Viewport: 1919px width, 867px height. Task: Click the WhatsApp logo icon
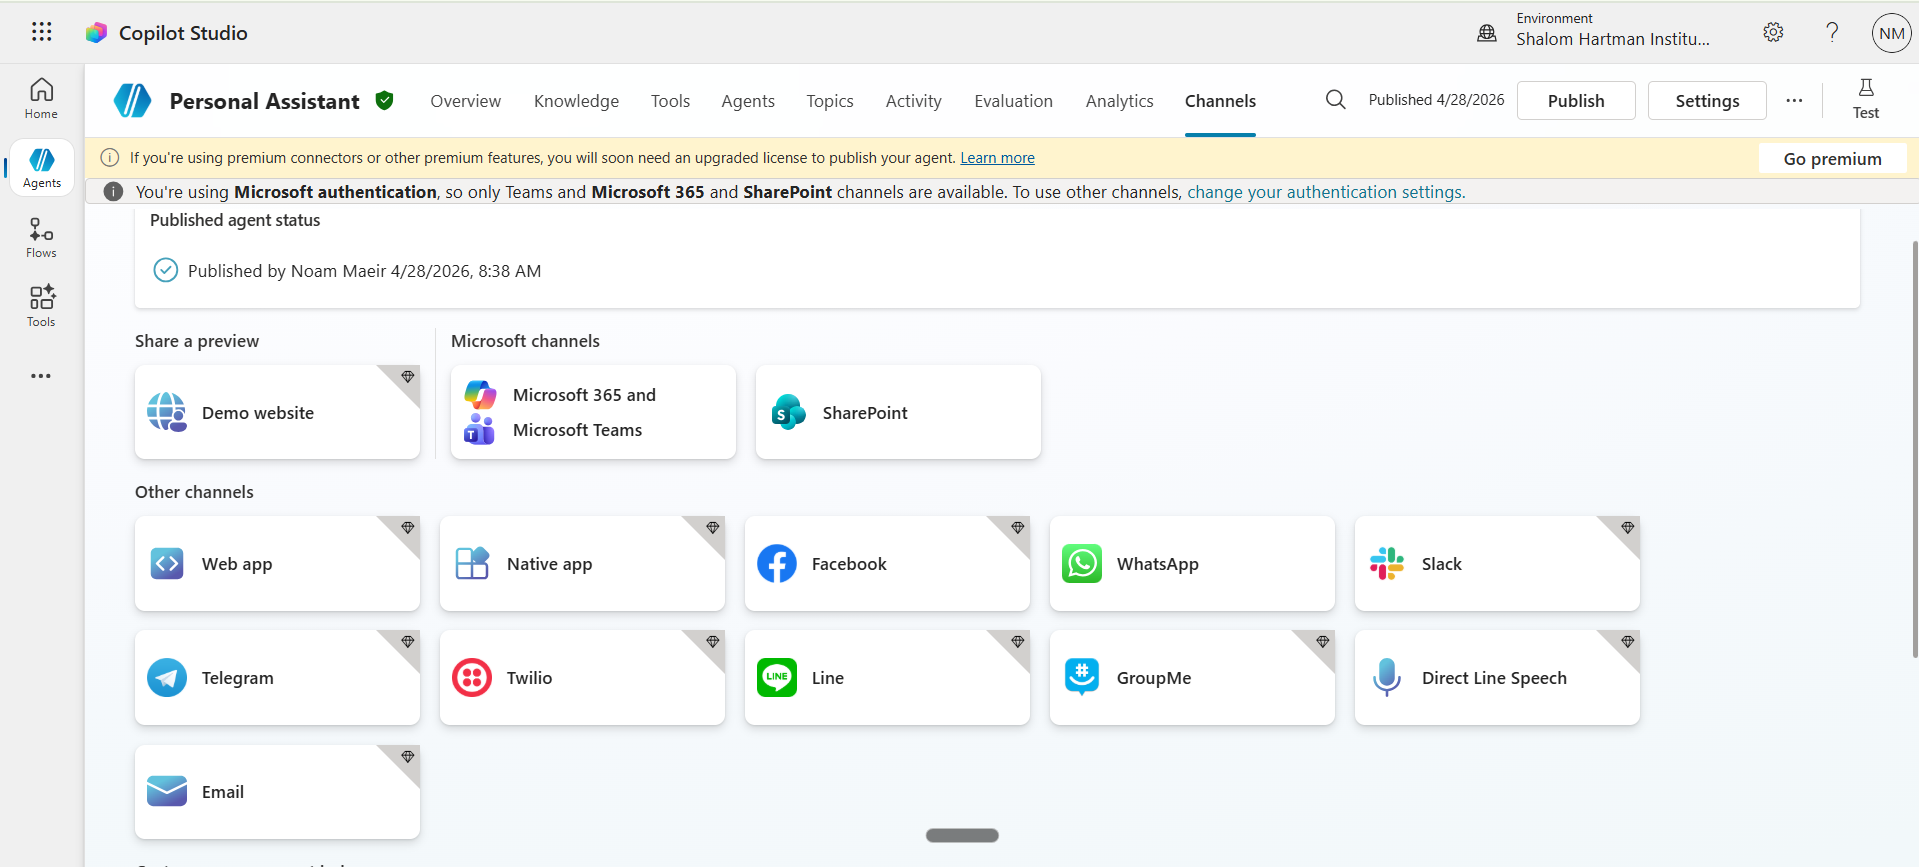(x=1082, y=563)
